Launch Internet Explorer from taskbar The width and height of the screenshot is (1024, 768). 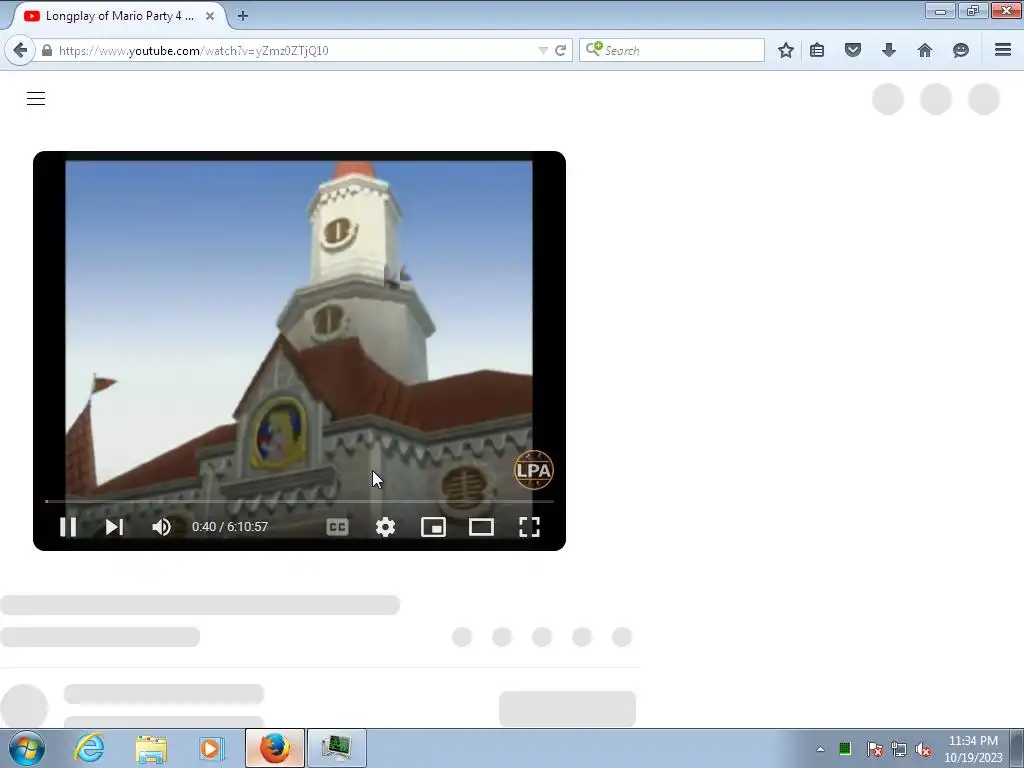pos(89,748)
